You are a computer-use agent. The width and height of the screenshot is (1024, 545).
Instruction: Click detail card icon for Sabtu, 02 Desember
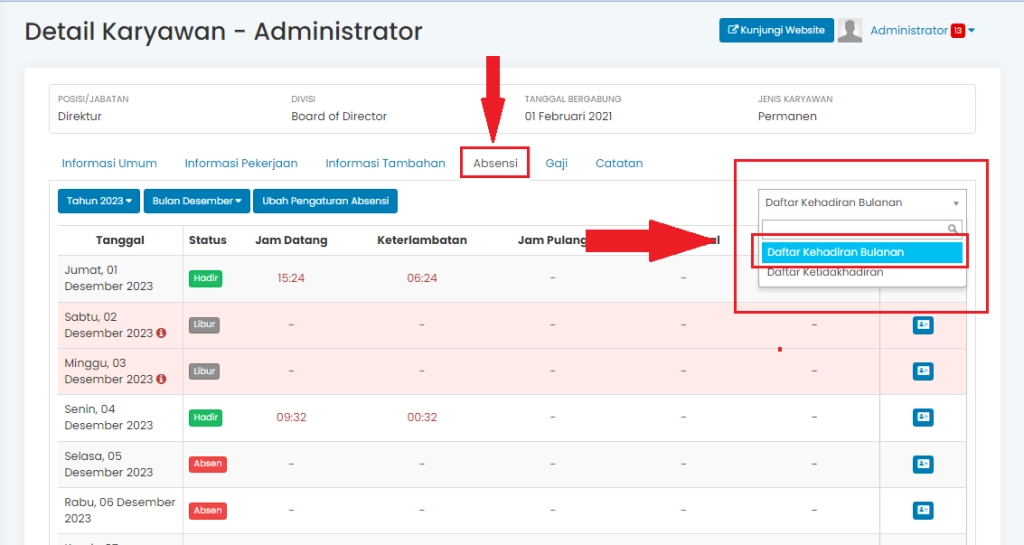coord(922,325)
